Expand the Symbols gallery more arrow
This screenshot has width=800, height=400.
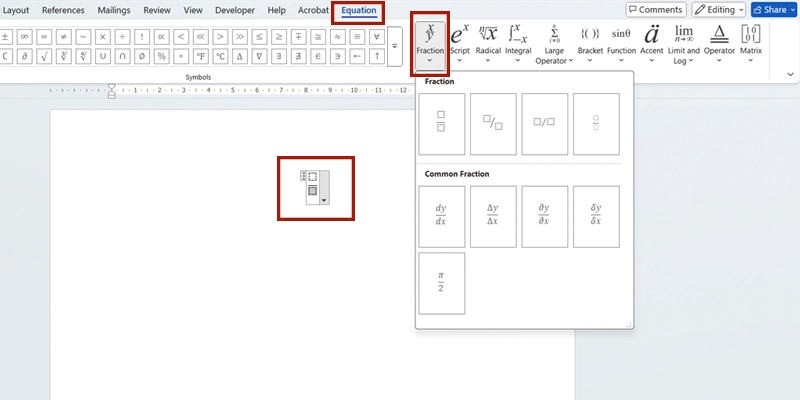(x=394, y=47)
